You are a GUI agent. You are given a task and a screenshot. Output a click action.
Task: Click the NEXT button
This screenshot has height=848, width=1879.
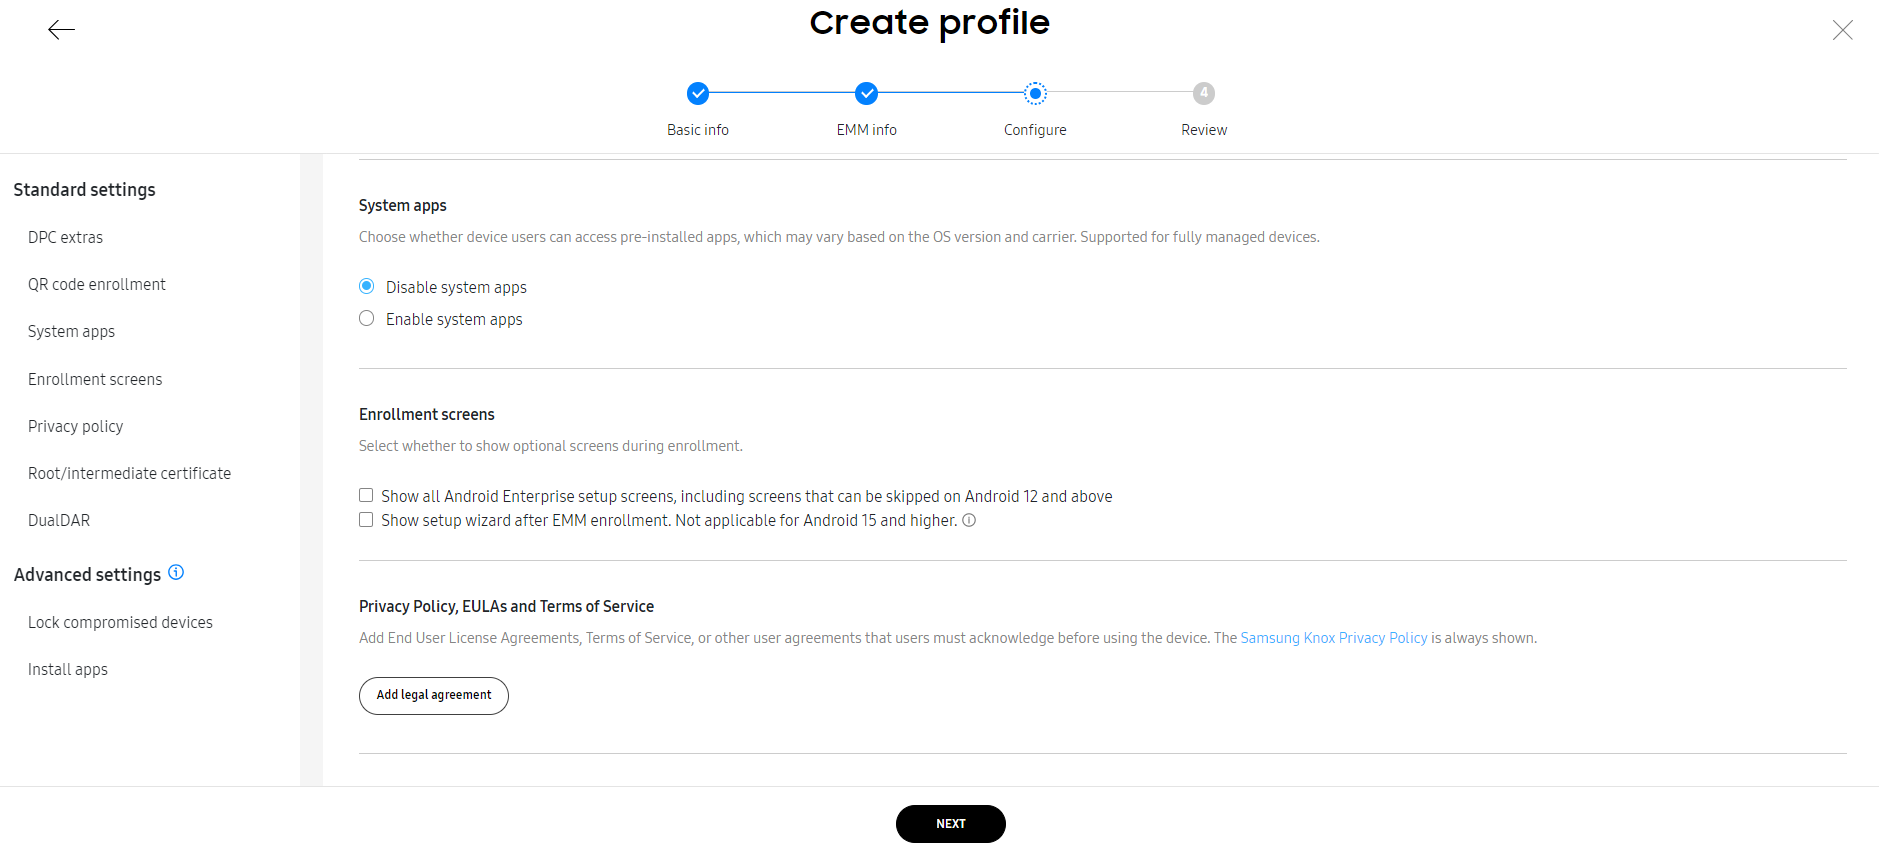point(951,824)
